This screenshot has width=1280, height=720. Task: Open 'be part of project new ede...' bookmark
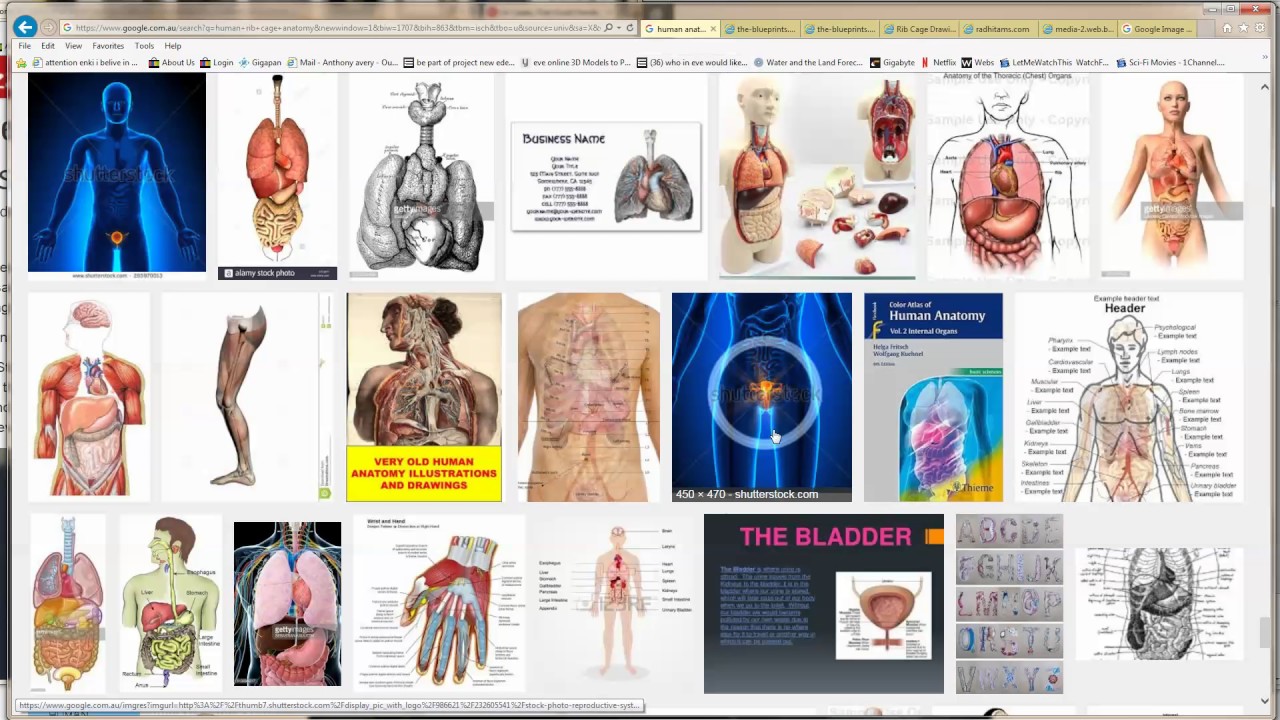tap(459, 62)
